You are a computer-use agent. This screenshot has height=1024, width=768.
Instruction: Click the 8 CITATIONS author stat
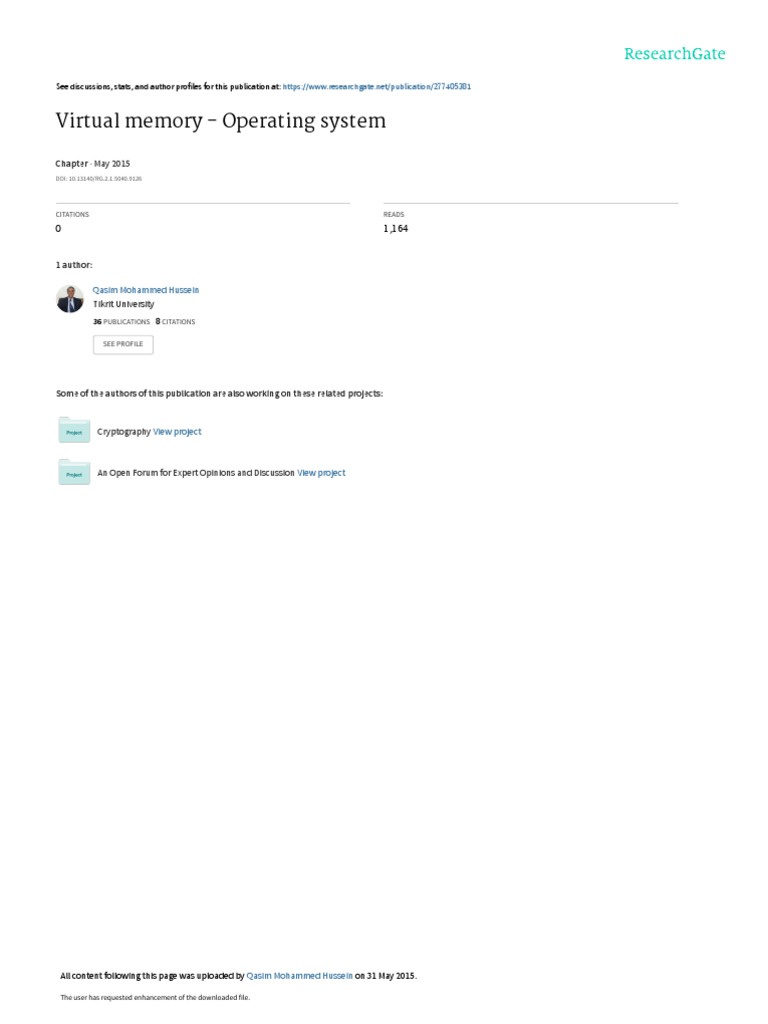pyautogui.click(x=175, y=321)
